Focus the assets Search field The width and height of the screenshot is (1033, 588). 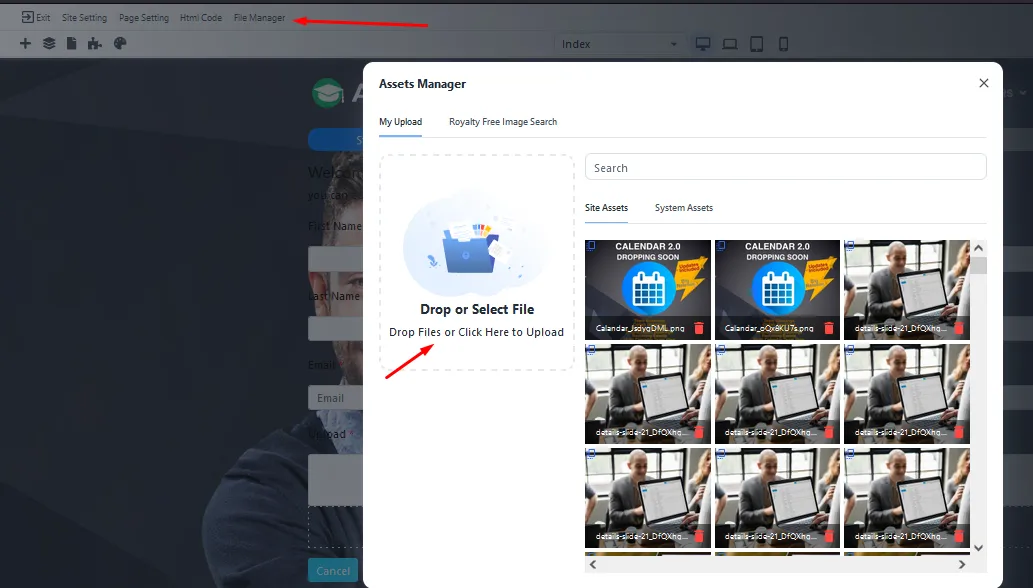coord(785,167)
